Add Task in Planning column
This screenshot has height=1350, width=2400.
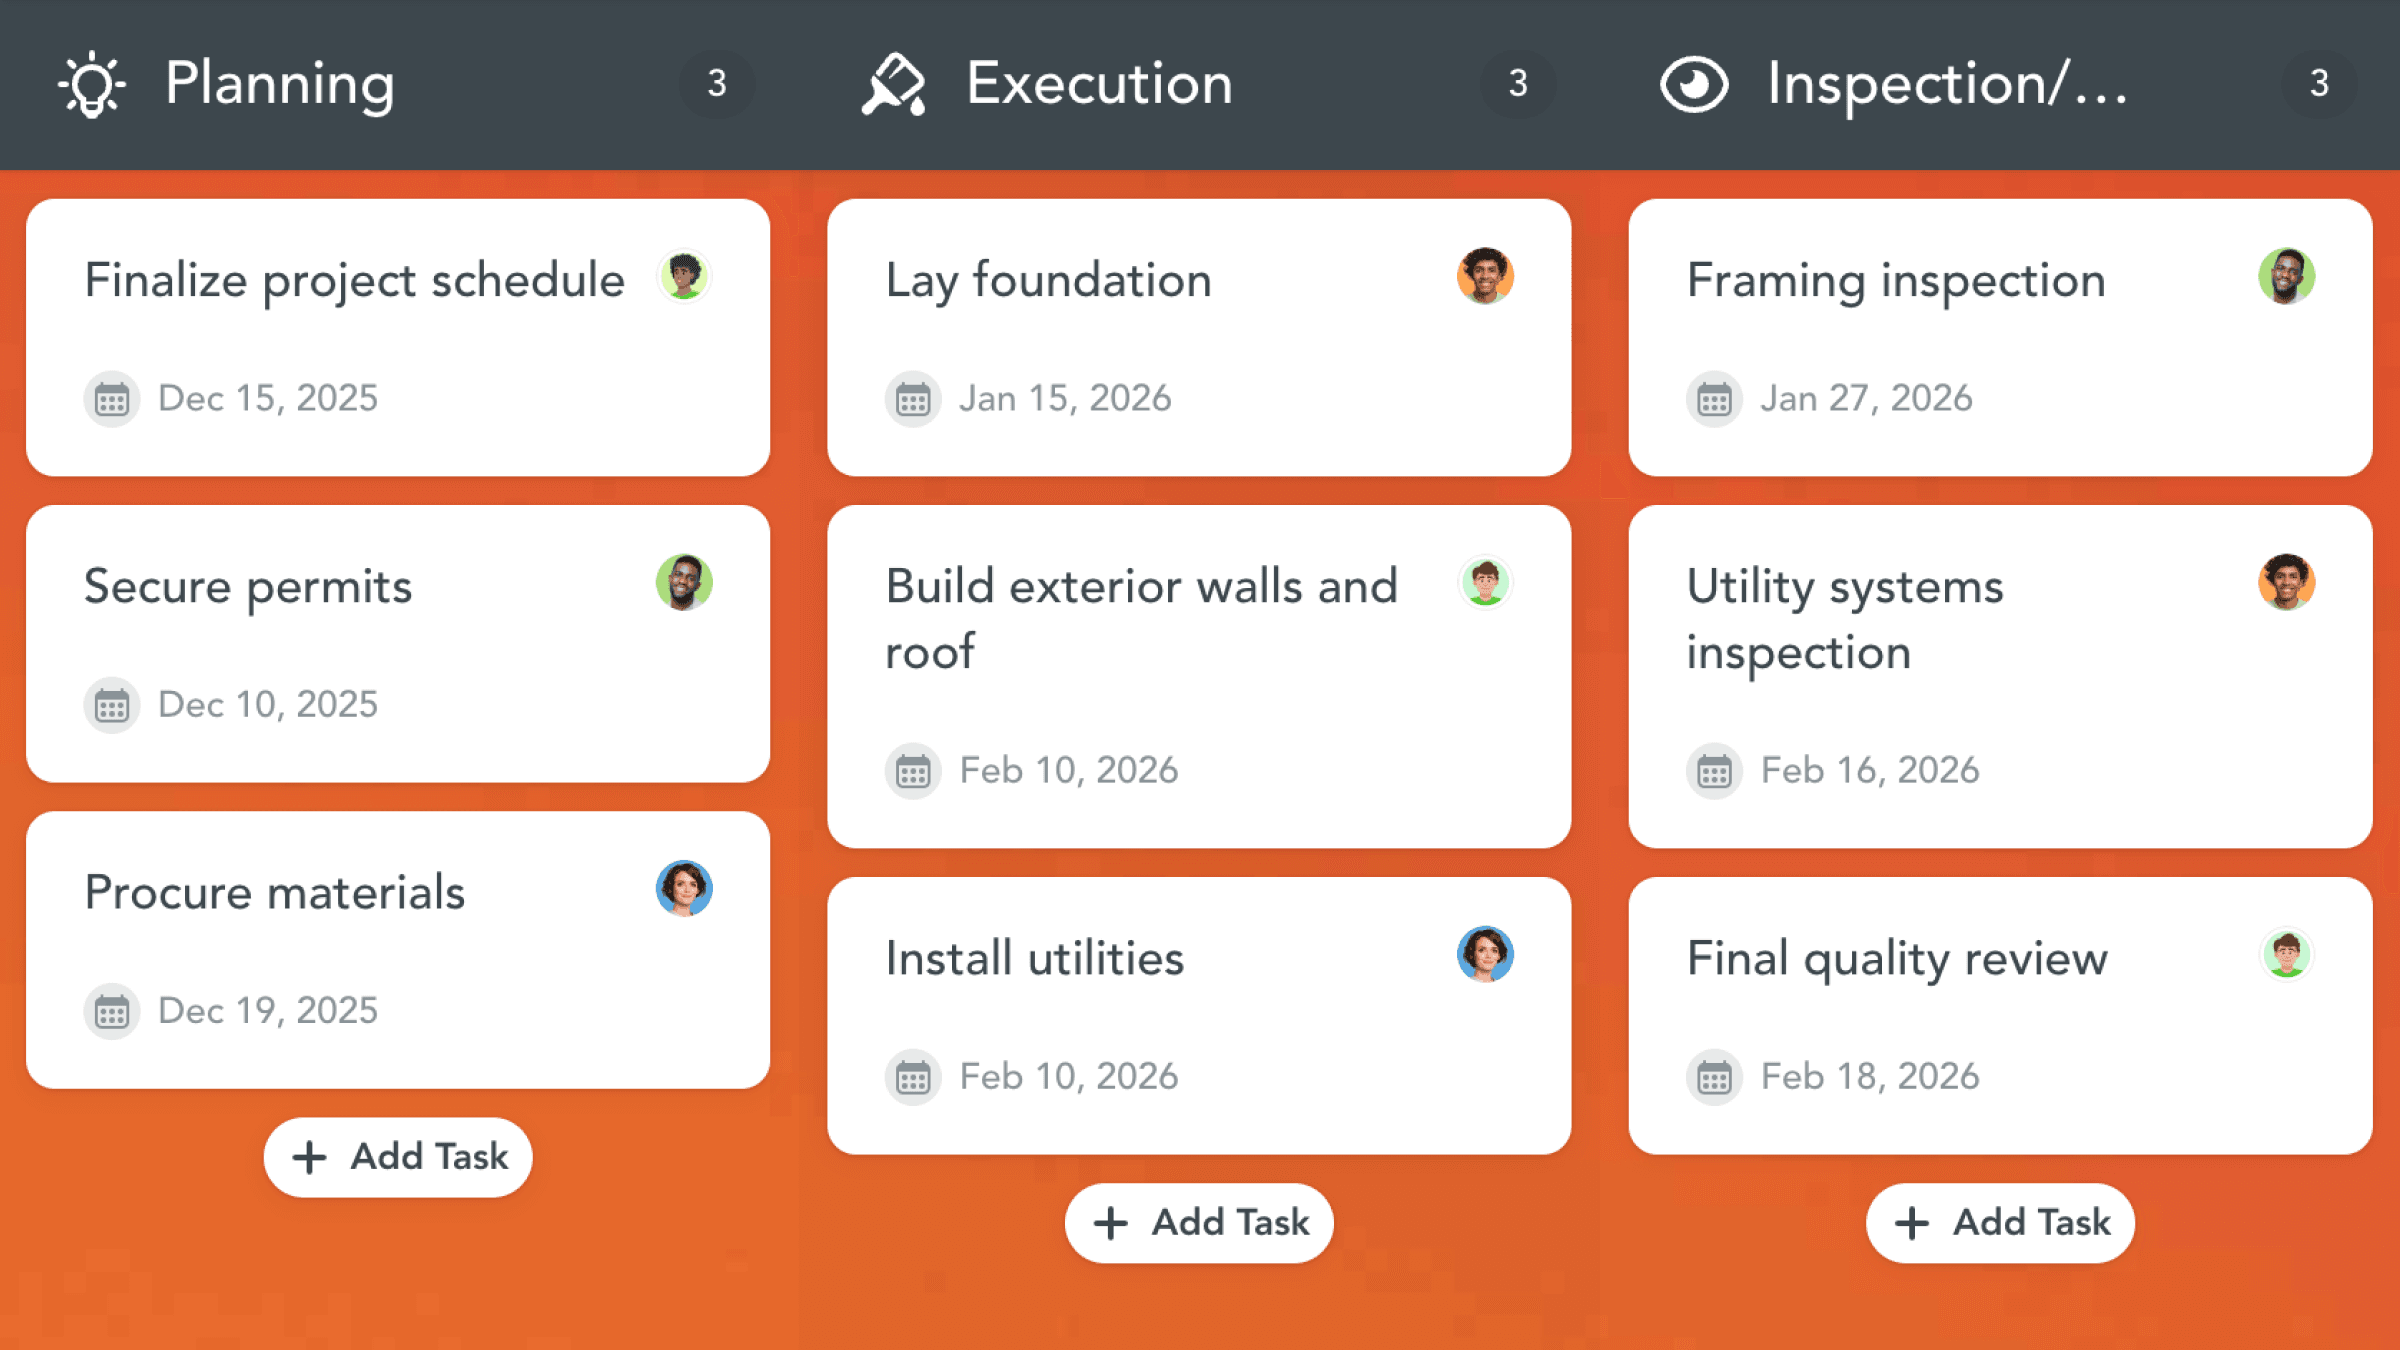coord(398,1157)
